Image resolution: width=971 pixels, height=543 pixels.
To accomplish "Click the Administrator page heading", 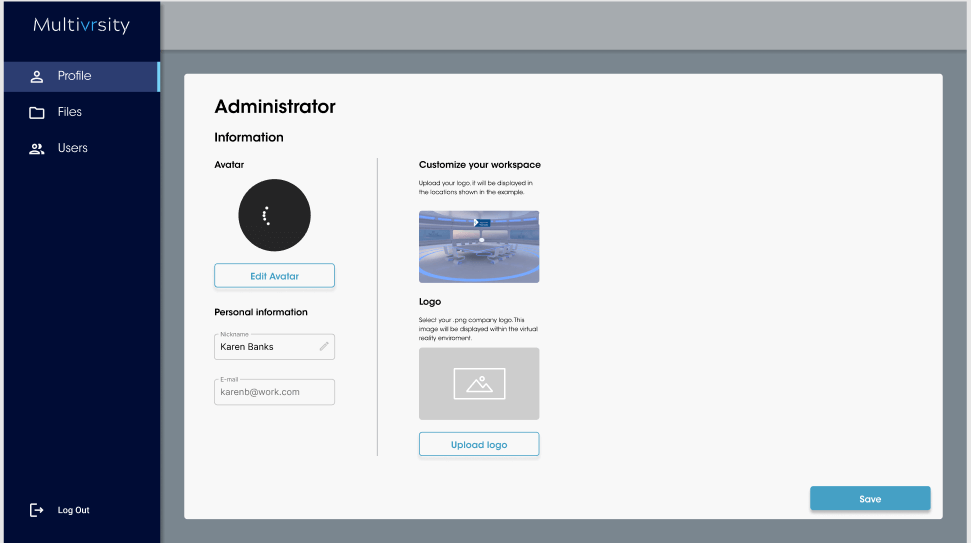I will [x=275, y=107].
